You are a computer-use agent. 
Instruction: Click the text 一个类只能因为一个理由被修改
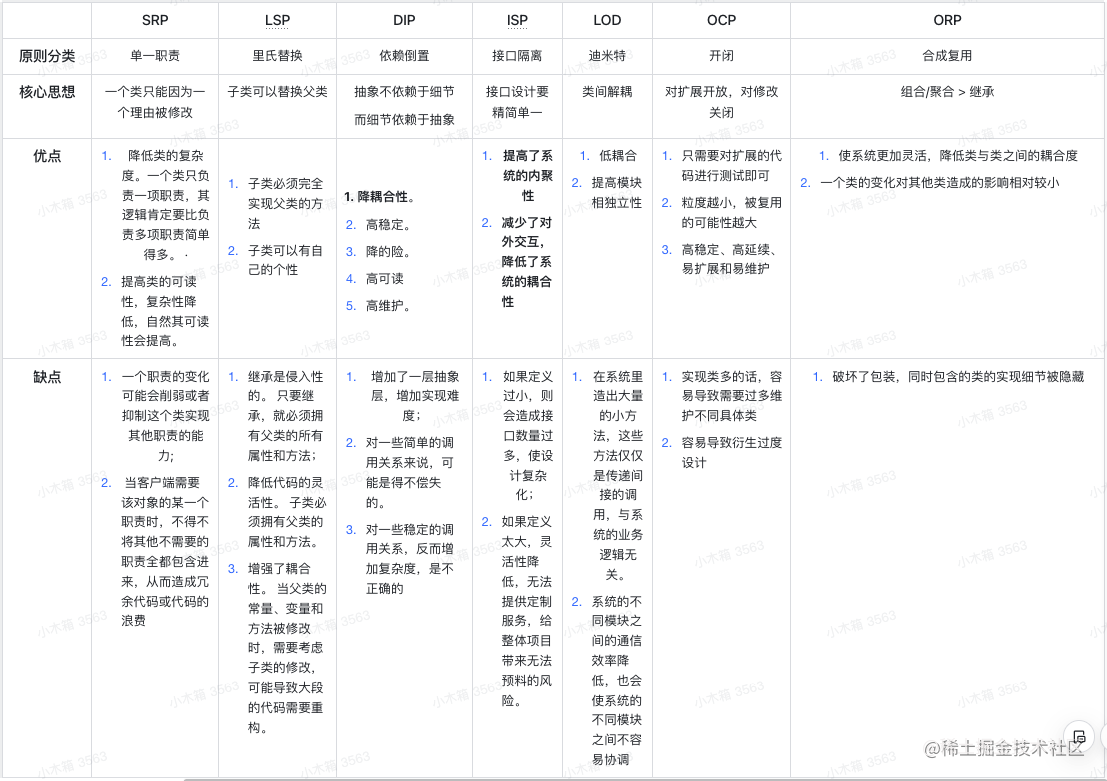click(155, 102)
